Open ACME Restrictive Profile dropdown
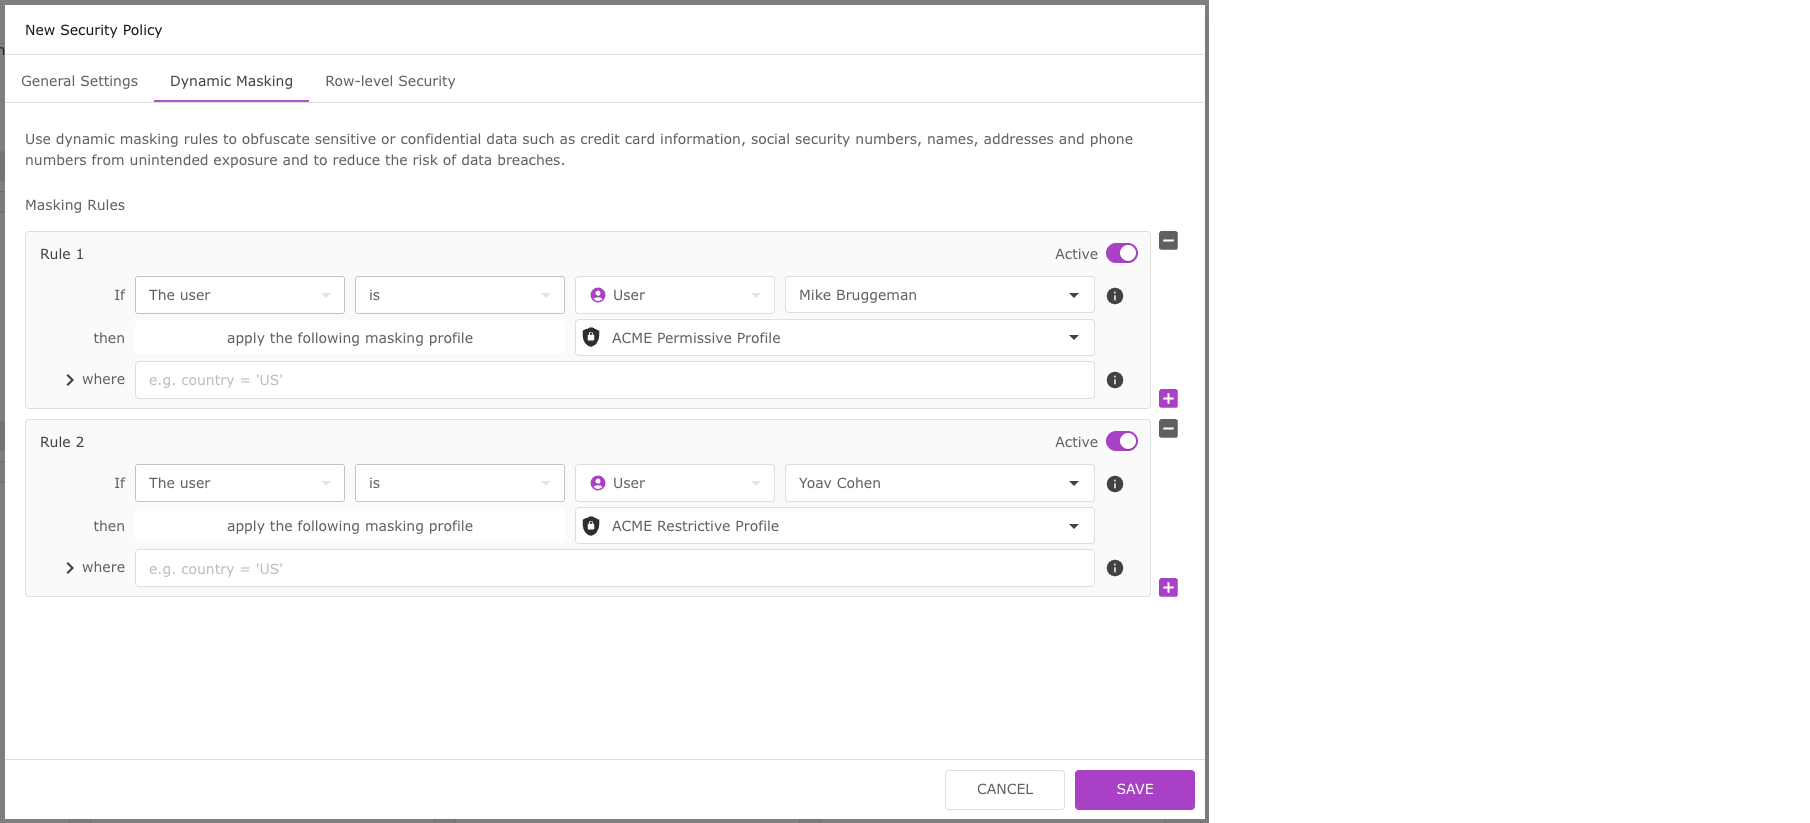The width and height of the screenshot is (1810, 823). coord(835,526)
